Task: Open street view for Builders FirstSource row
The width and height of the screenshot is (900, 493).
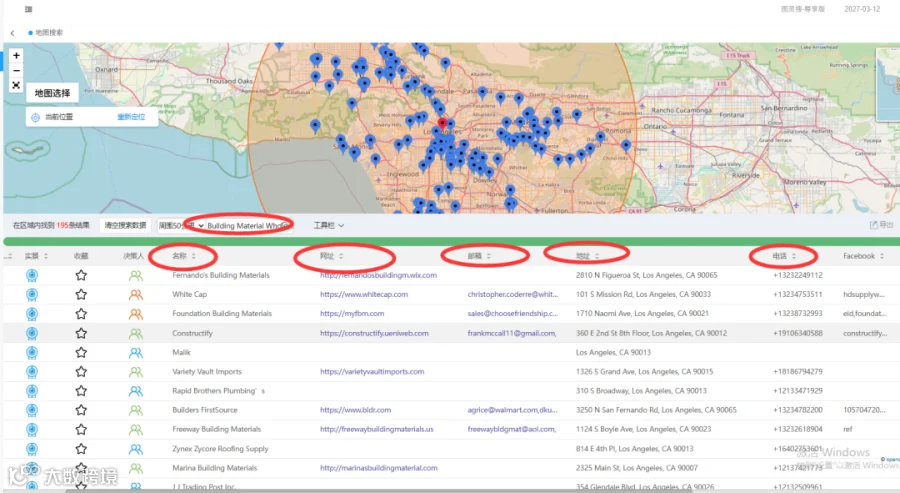Action: click(32, 410)
